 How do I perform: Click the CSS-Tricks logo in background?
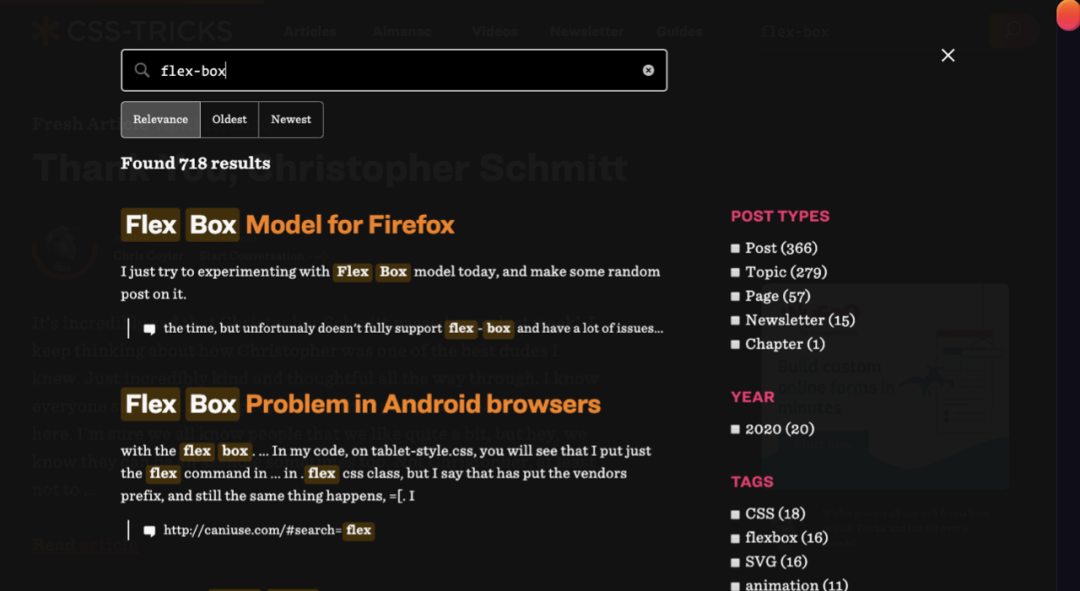point(132,31)
